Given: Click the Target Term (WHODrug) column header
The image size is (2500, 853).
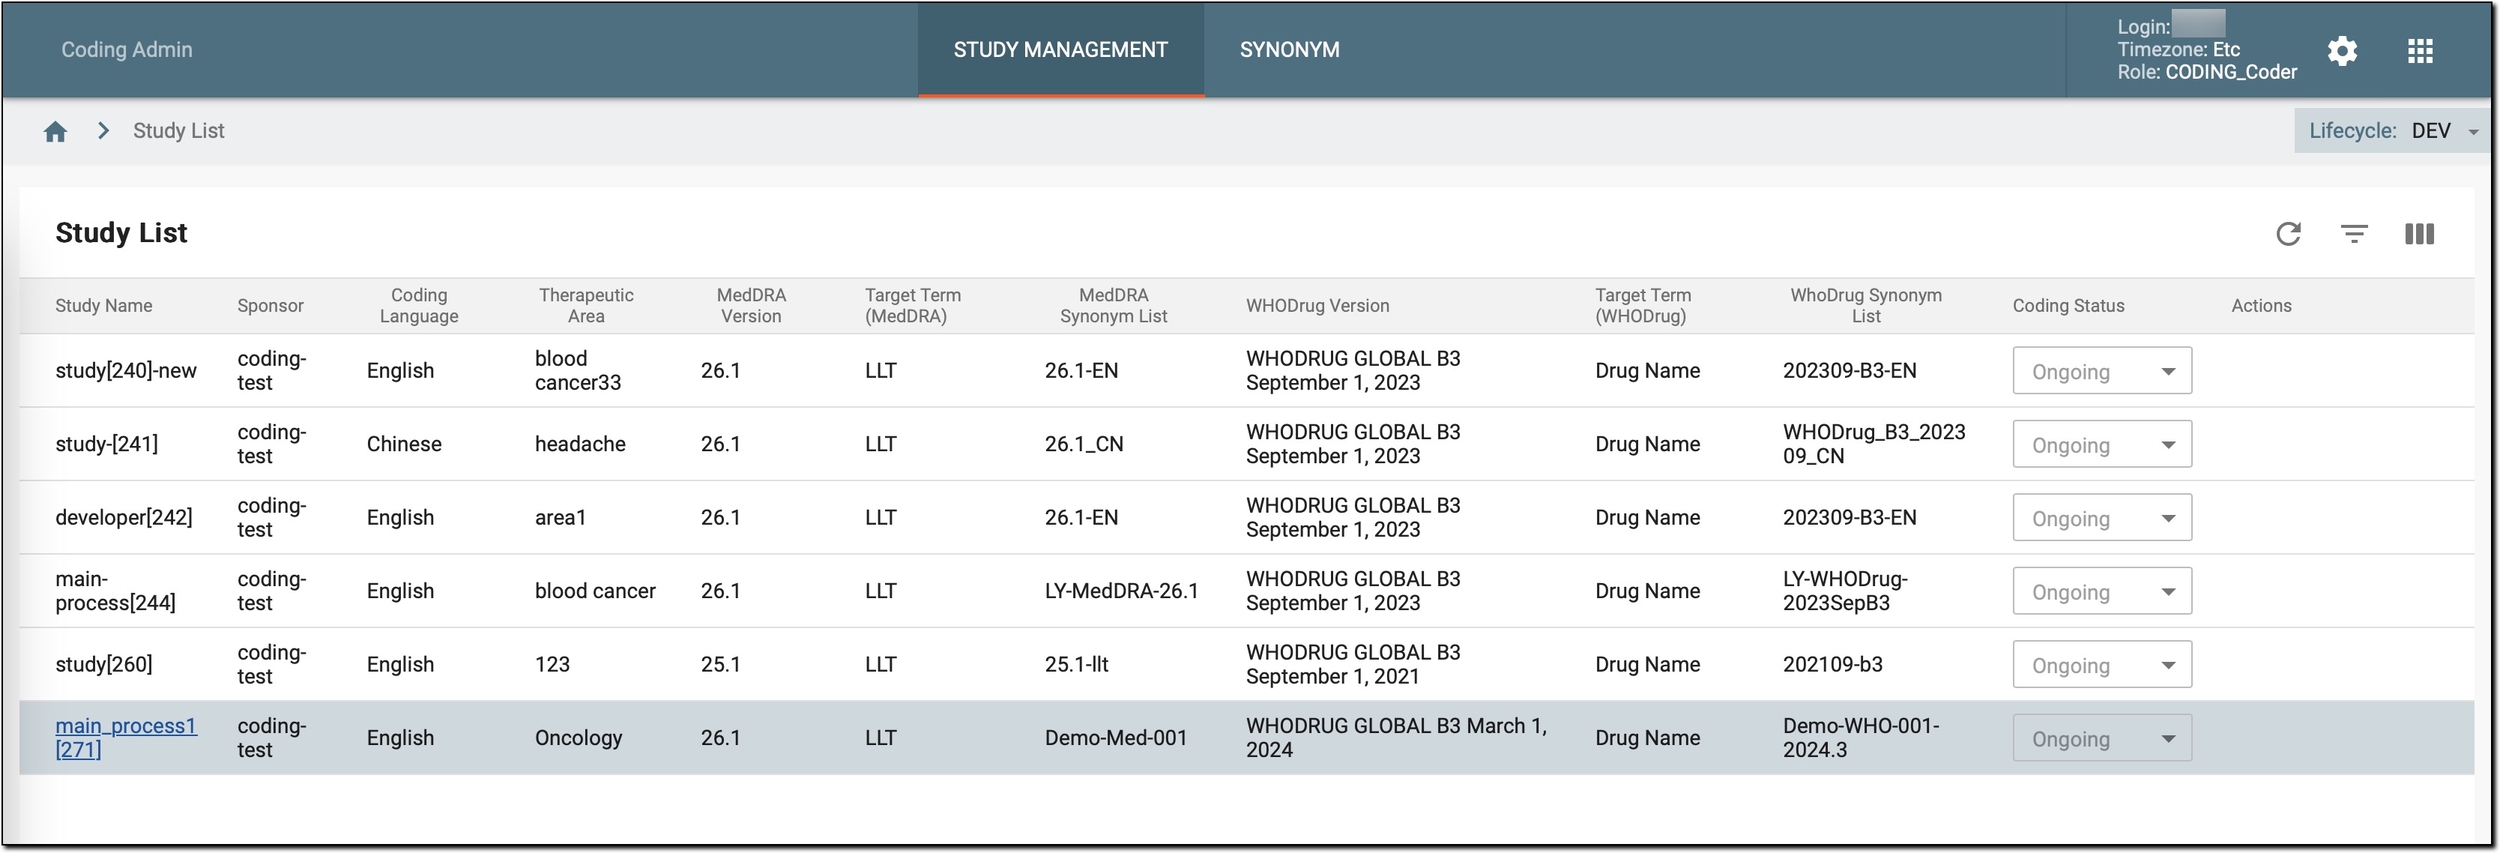Looking at the screenshot, I should [1643, 306].
